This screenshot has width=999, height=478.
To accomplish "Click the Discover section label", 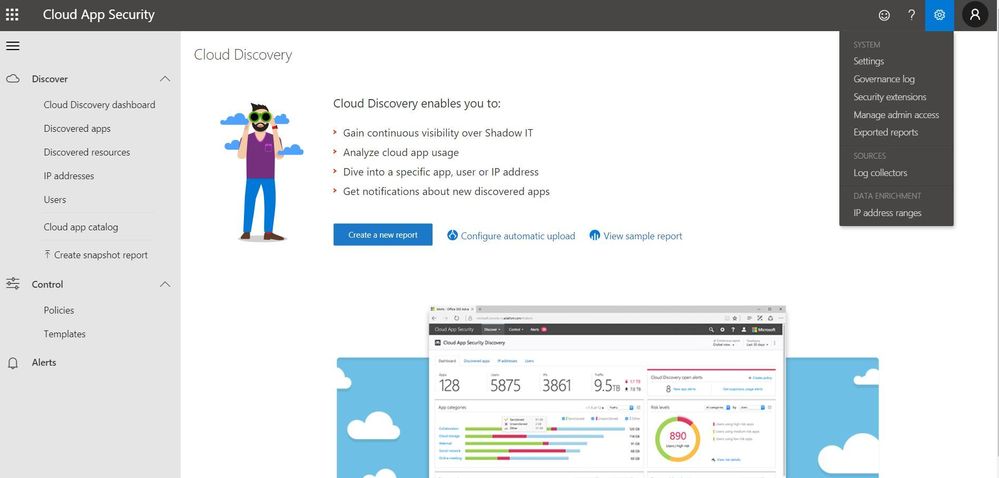I will click(50, 79).
